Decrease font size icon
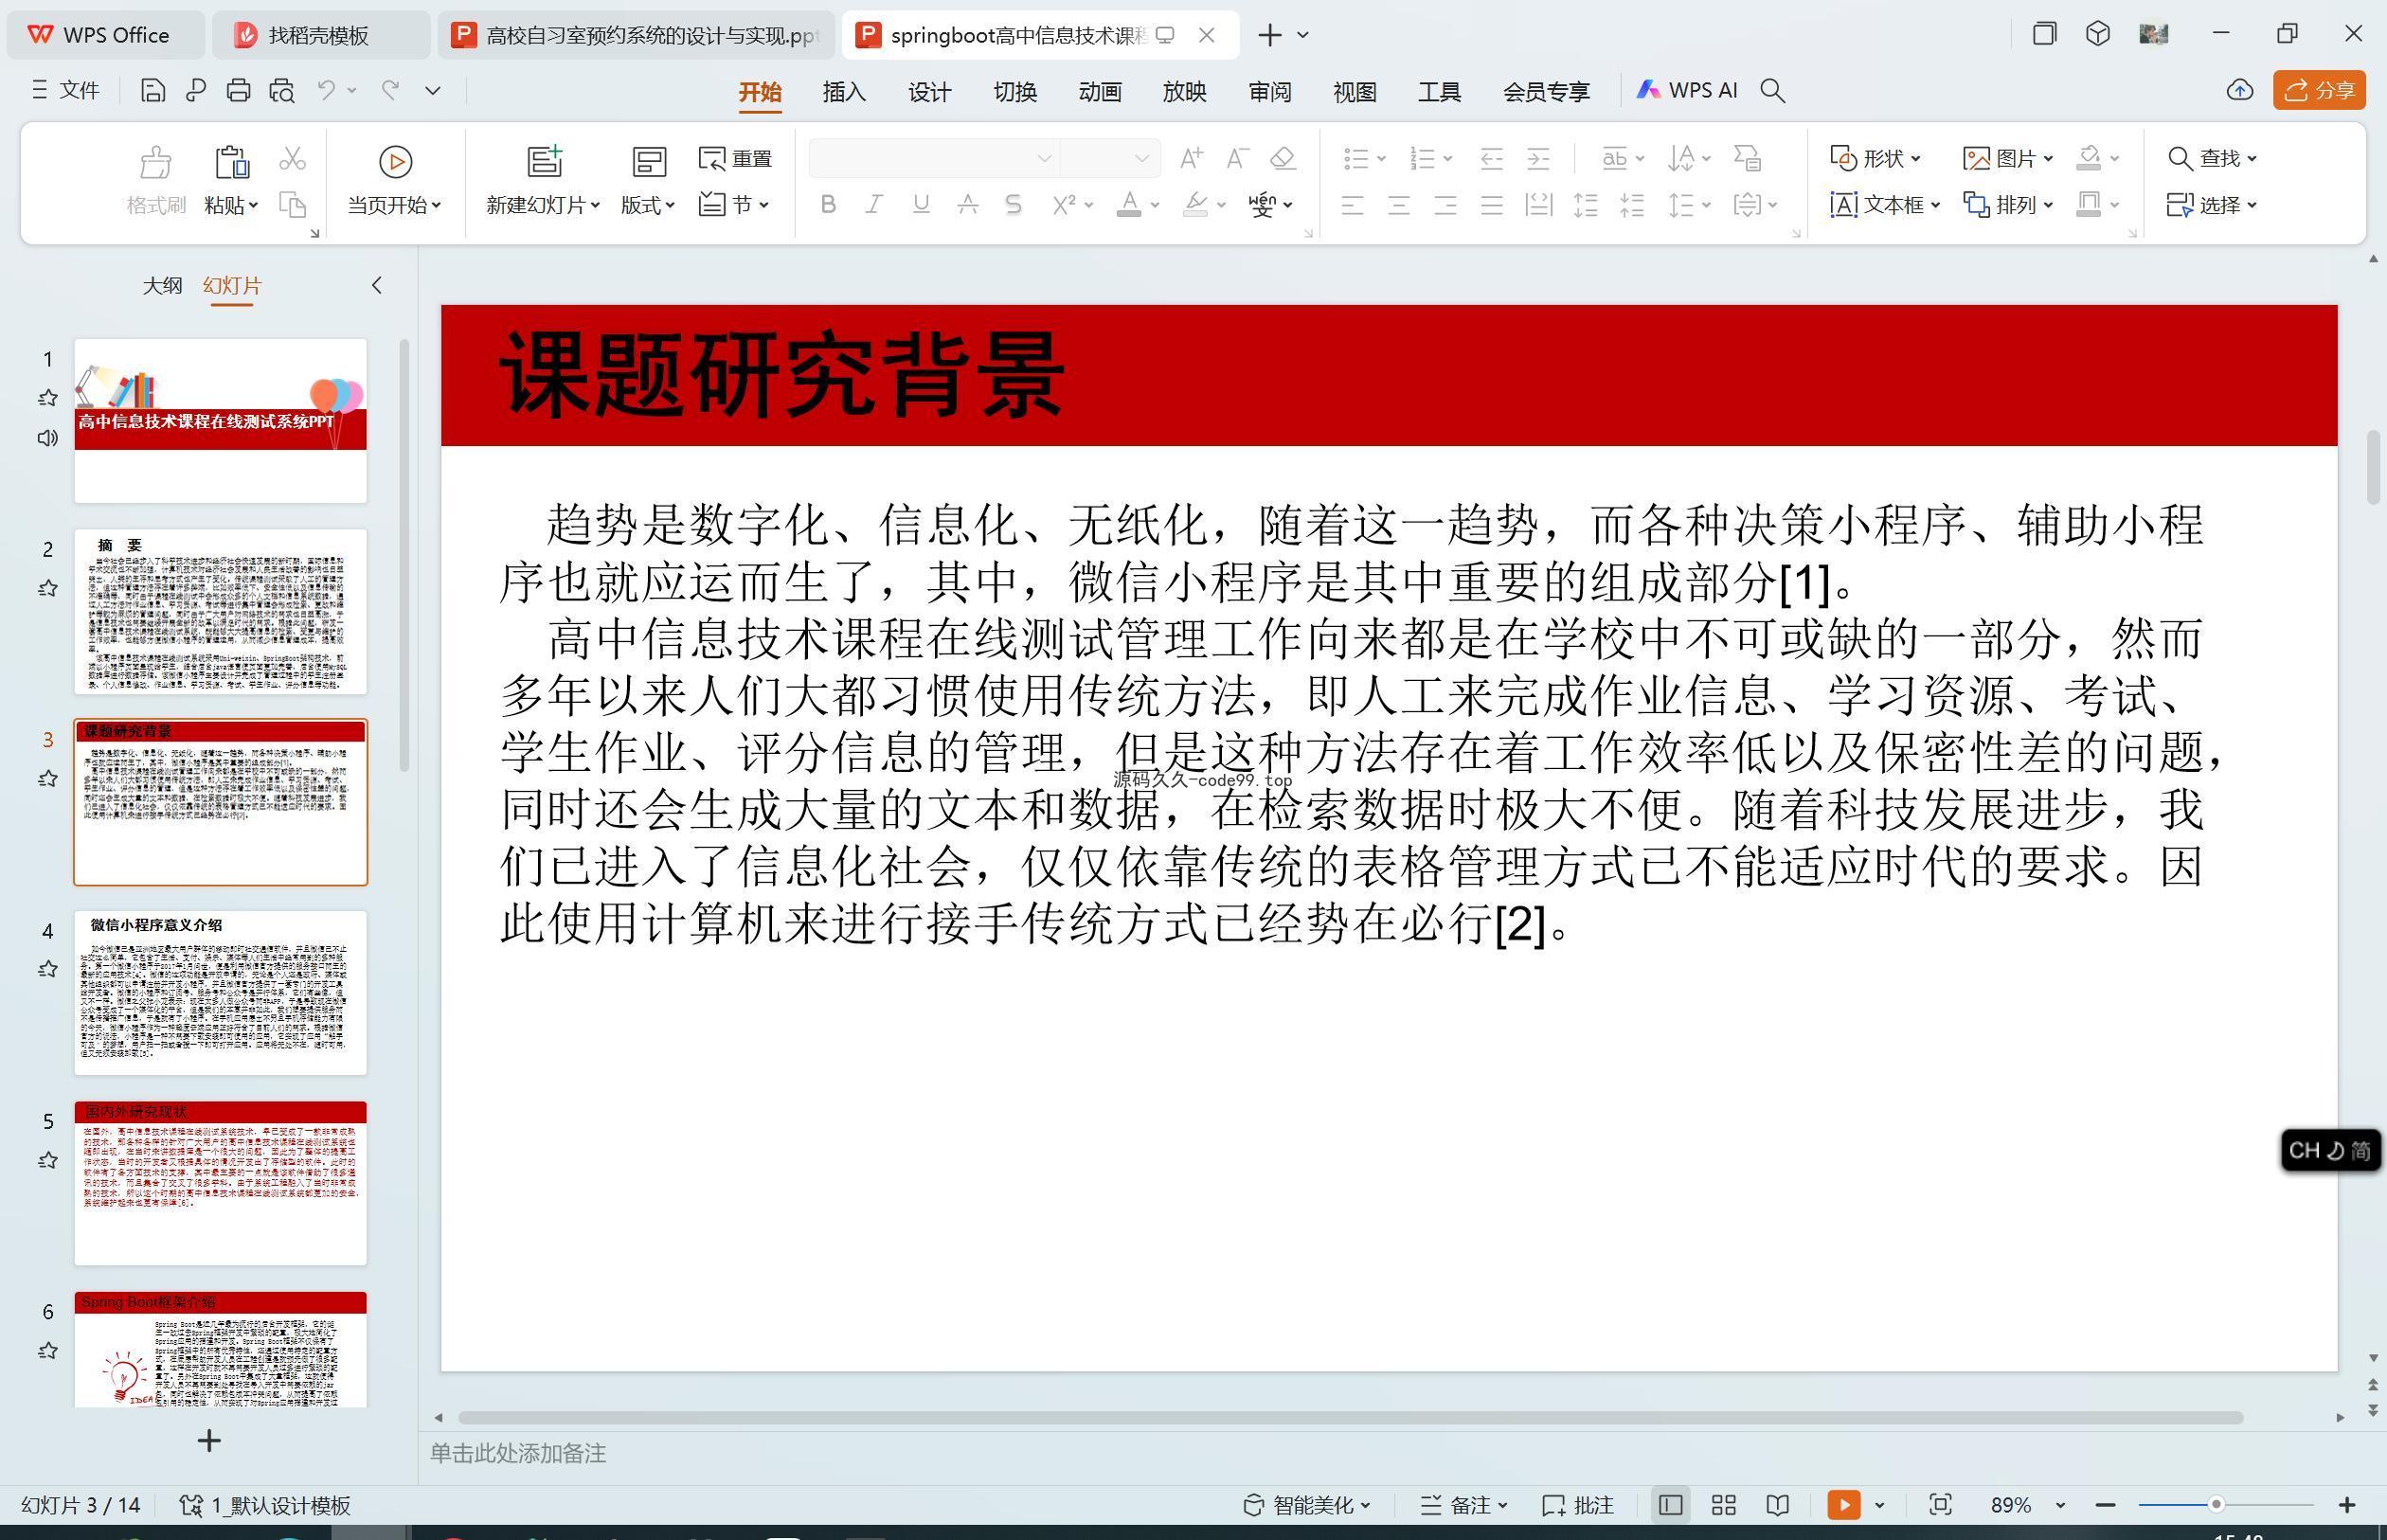2387x1540 pixels. (x=1237, y=158)
